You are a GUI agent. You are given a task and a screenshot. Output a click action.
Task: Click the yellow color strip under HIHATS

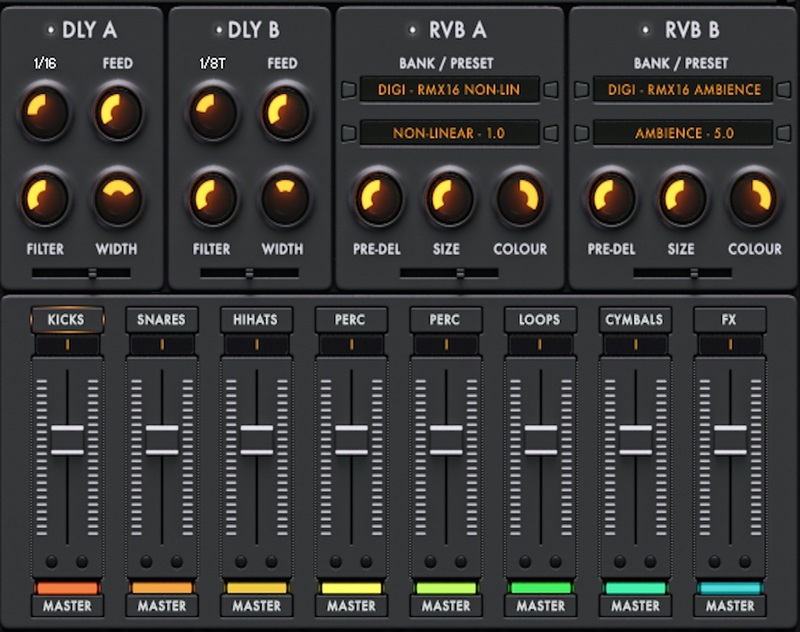[256, 587]
